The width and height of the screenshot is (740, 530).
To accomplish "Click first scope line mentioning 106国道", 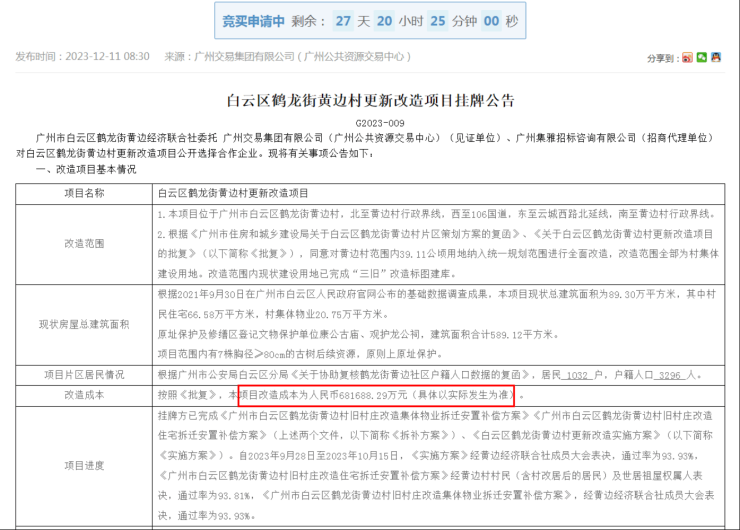I will (x=436, y=214).
